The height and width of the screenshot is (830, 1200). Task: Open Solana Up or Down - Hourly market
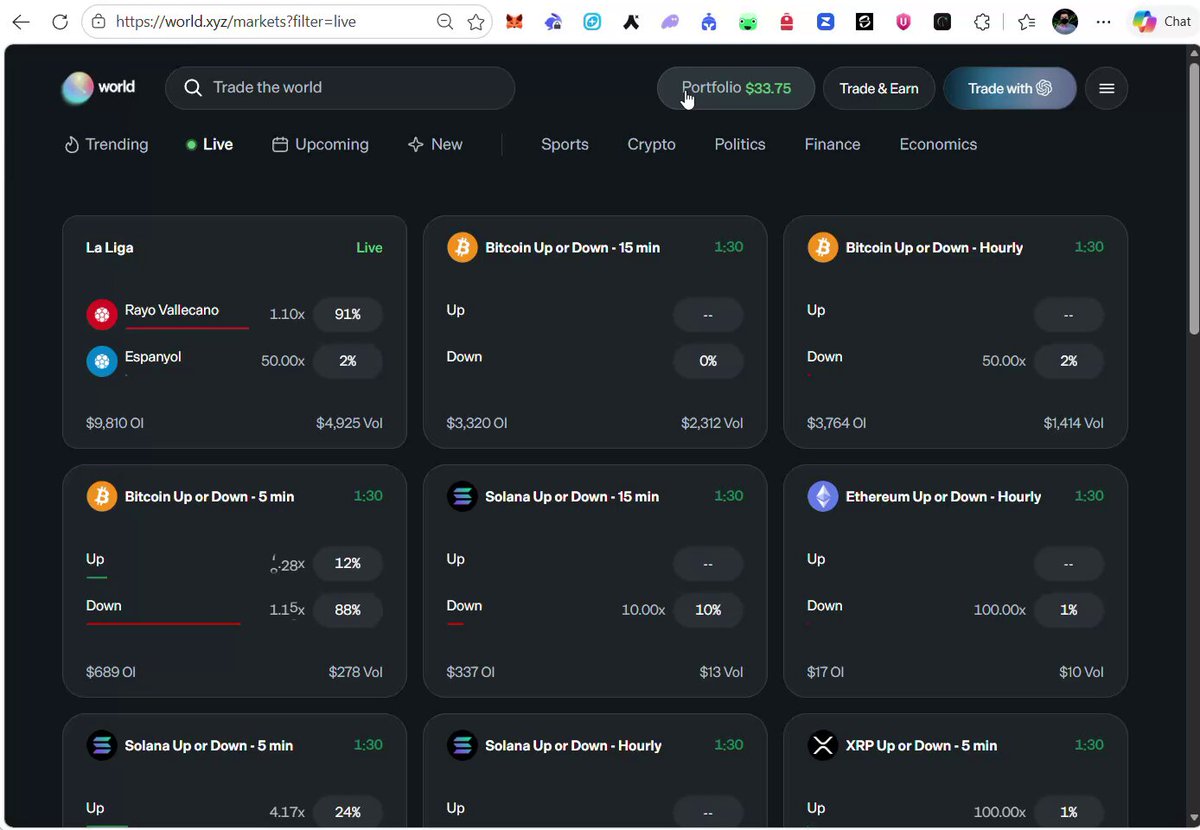click(x=573, y=745)
